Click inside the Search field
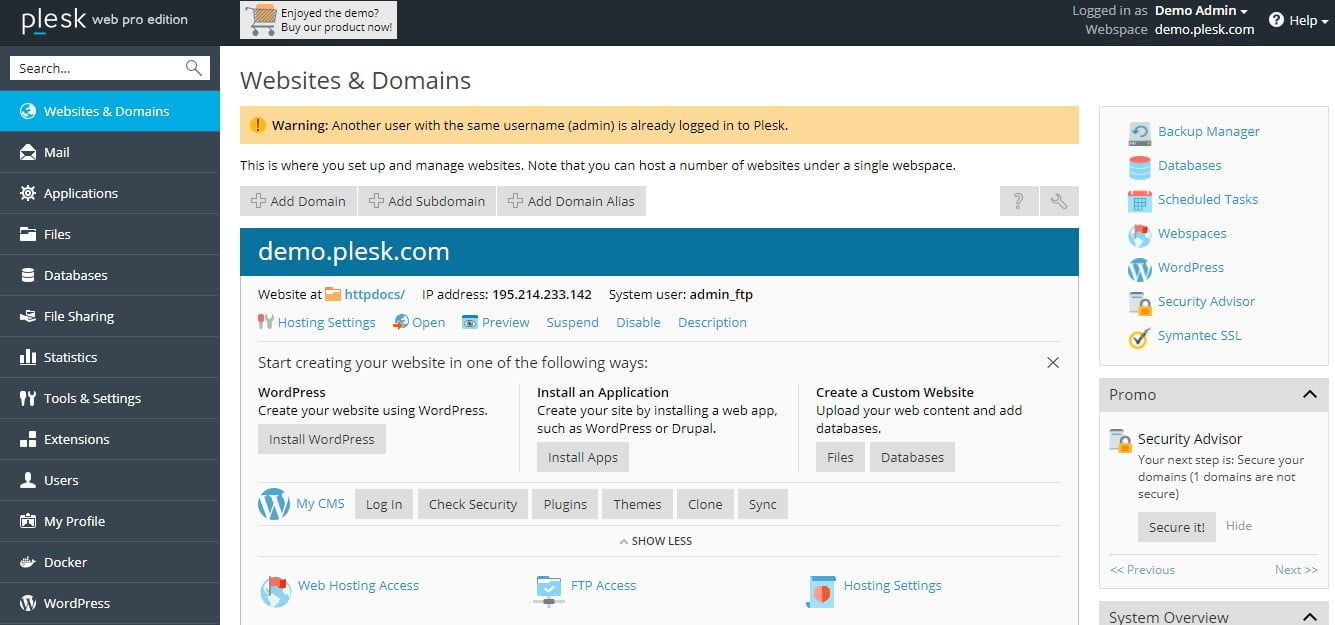 click(x=95, y=67)
